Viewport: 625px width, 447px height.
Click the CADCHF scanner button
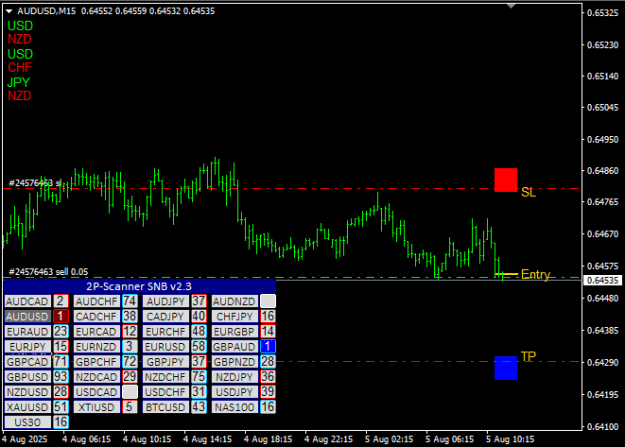[x=97, y=316]
